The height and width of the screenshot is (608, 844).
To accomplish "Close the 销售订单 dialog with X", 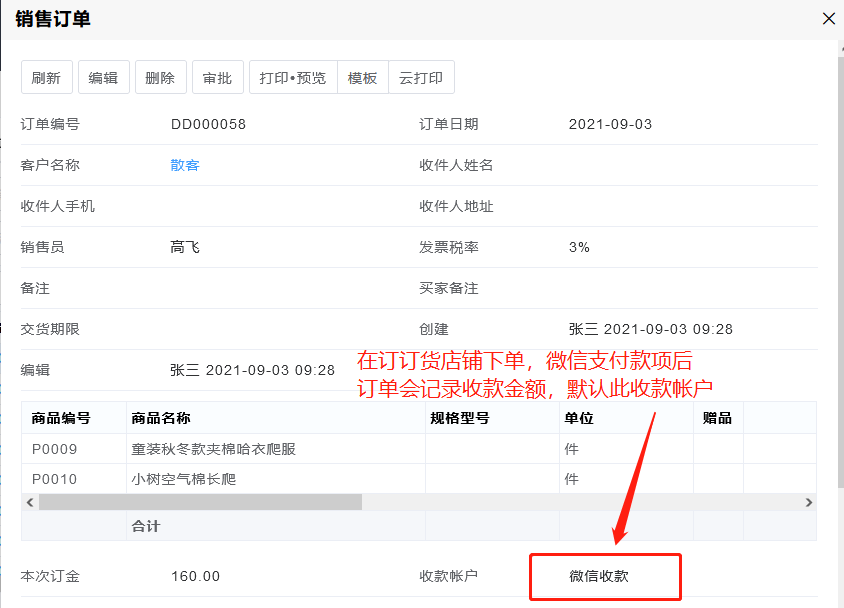I will [x=828, y=18].
